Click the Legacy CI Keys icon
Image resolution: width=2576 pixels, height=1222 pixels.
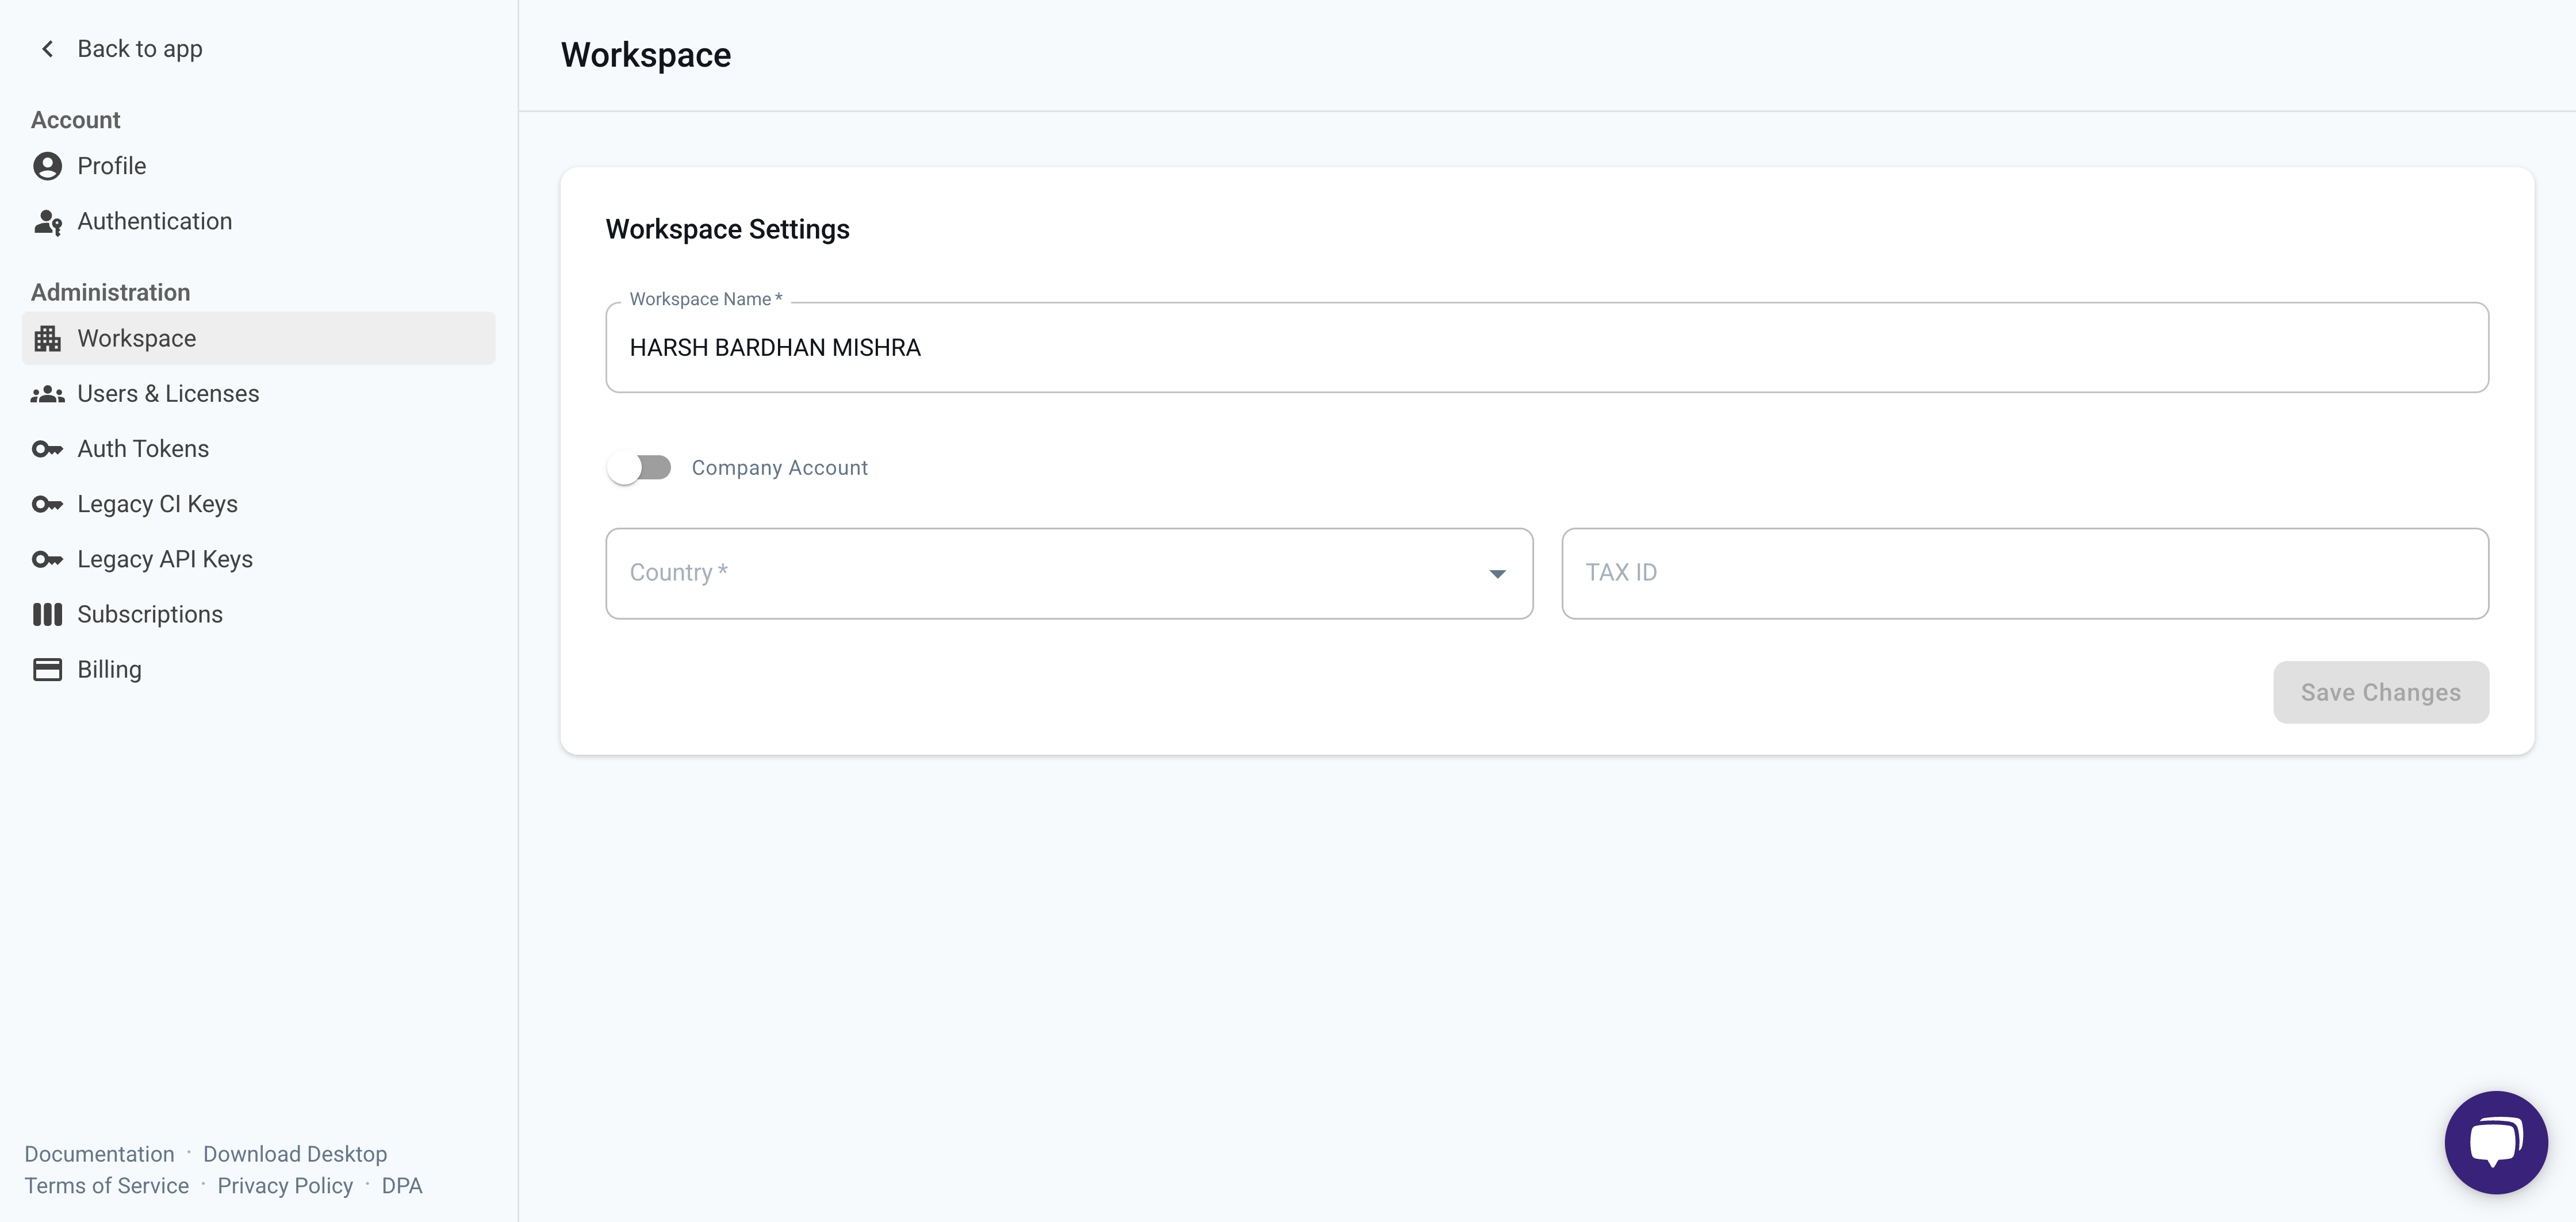tap(47, 503)
